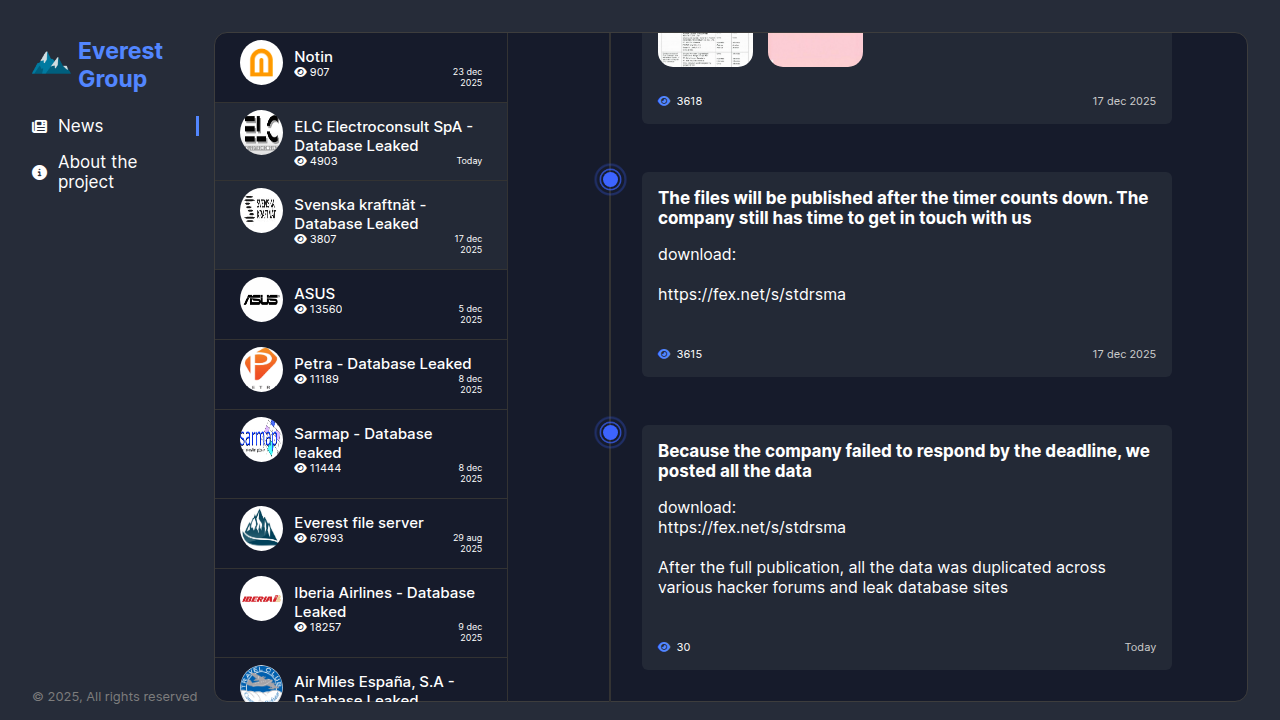Click the News newspaper icon
The width and height of the screenshot is (1280, 720).
coord(40,127)
